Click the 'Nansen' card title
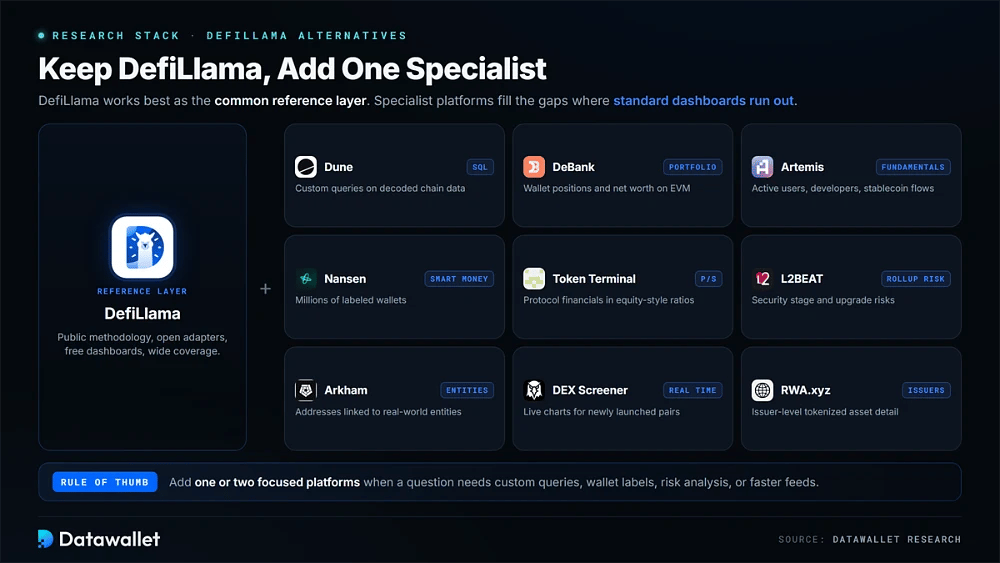Screen dimensions: 1000x563 click(x=345, y=279)
